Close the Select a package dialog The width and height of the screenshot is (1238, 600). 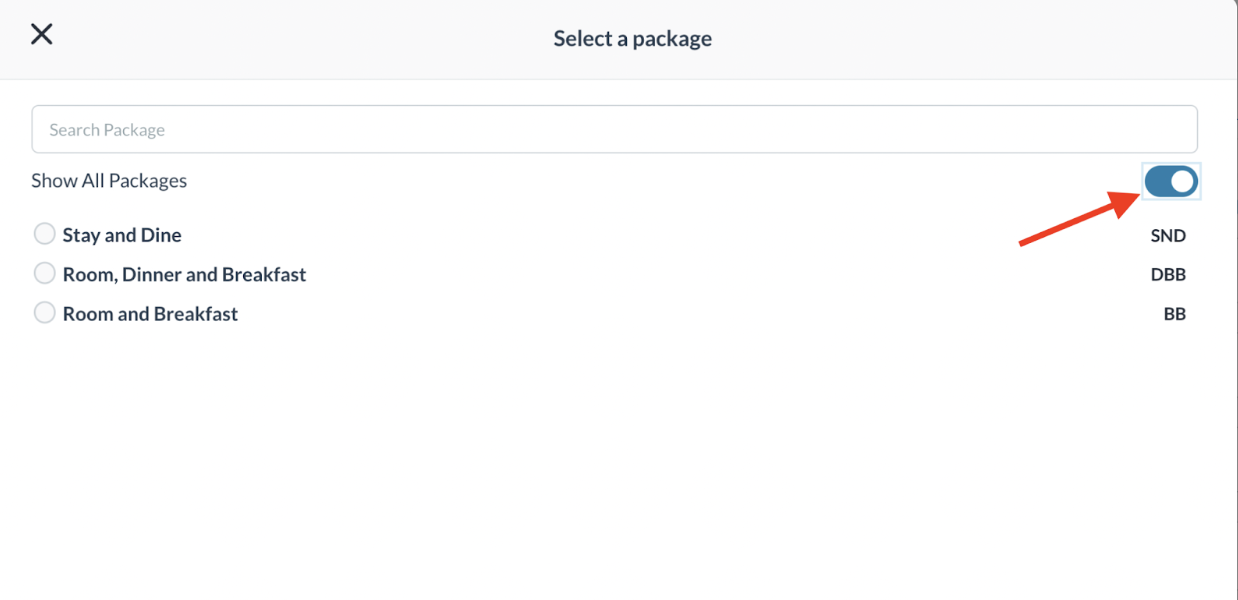pyautogui.click(x=41, y=35)
